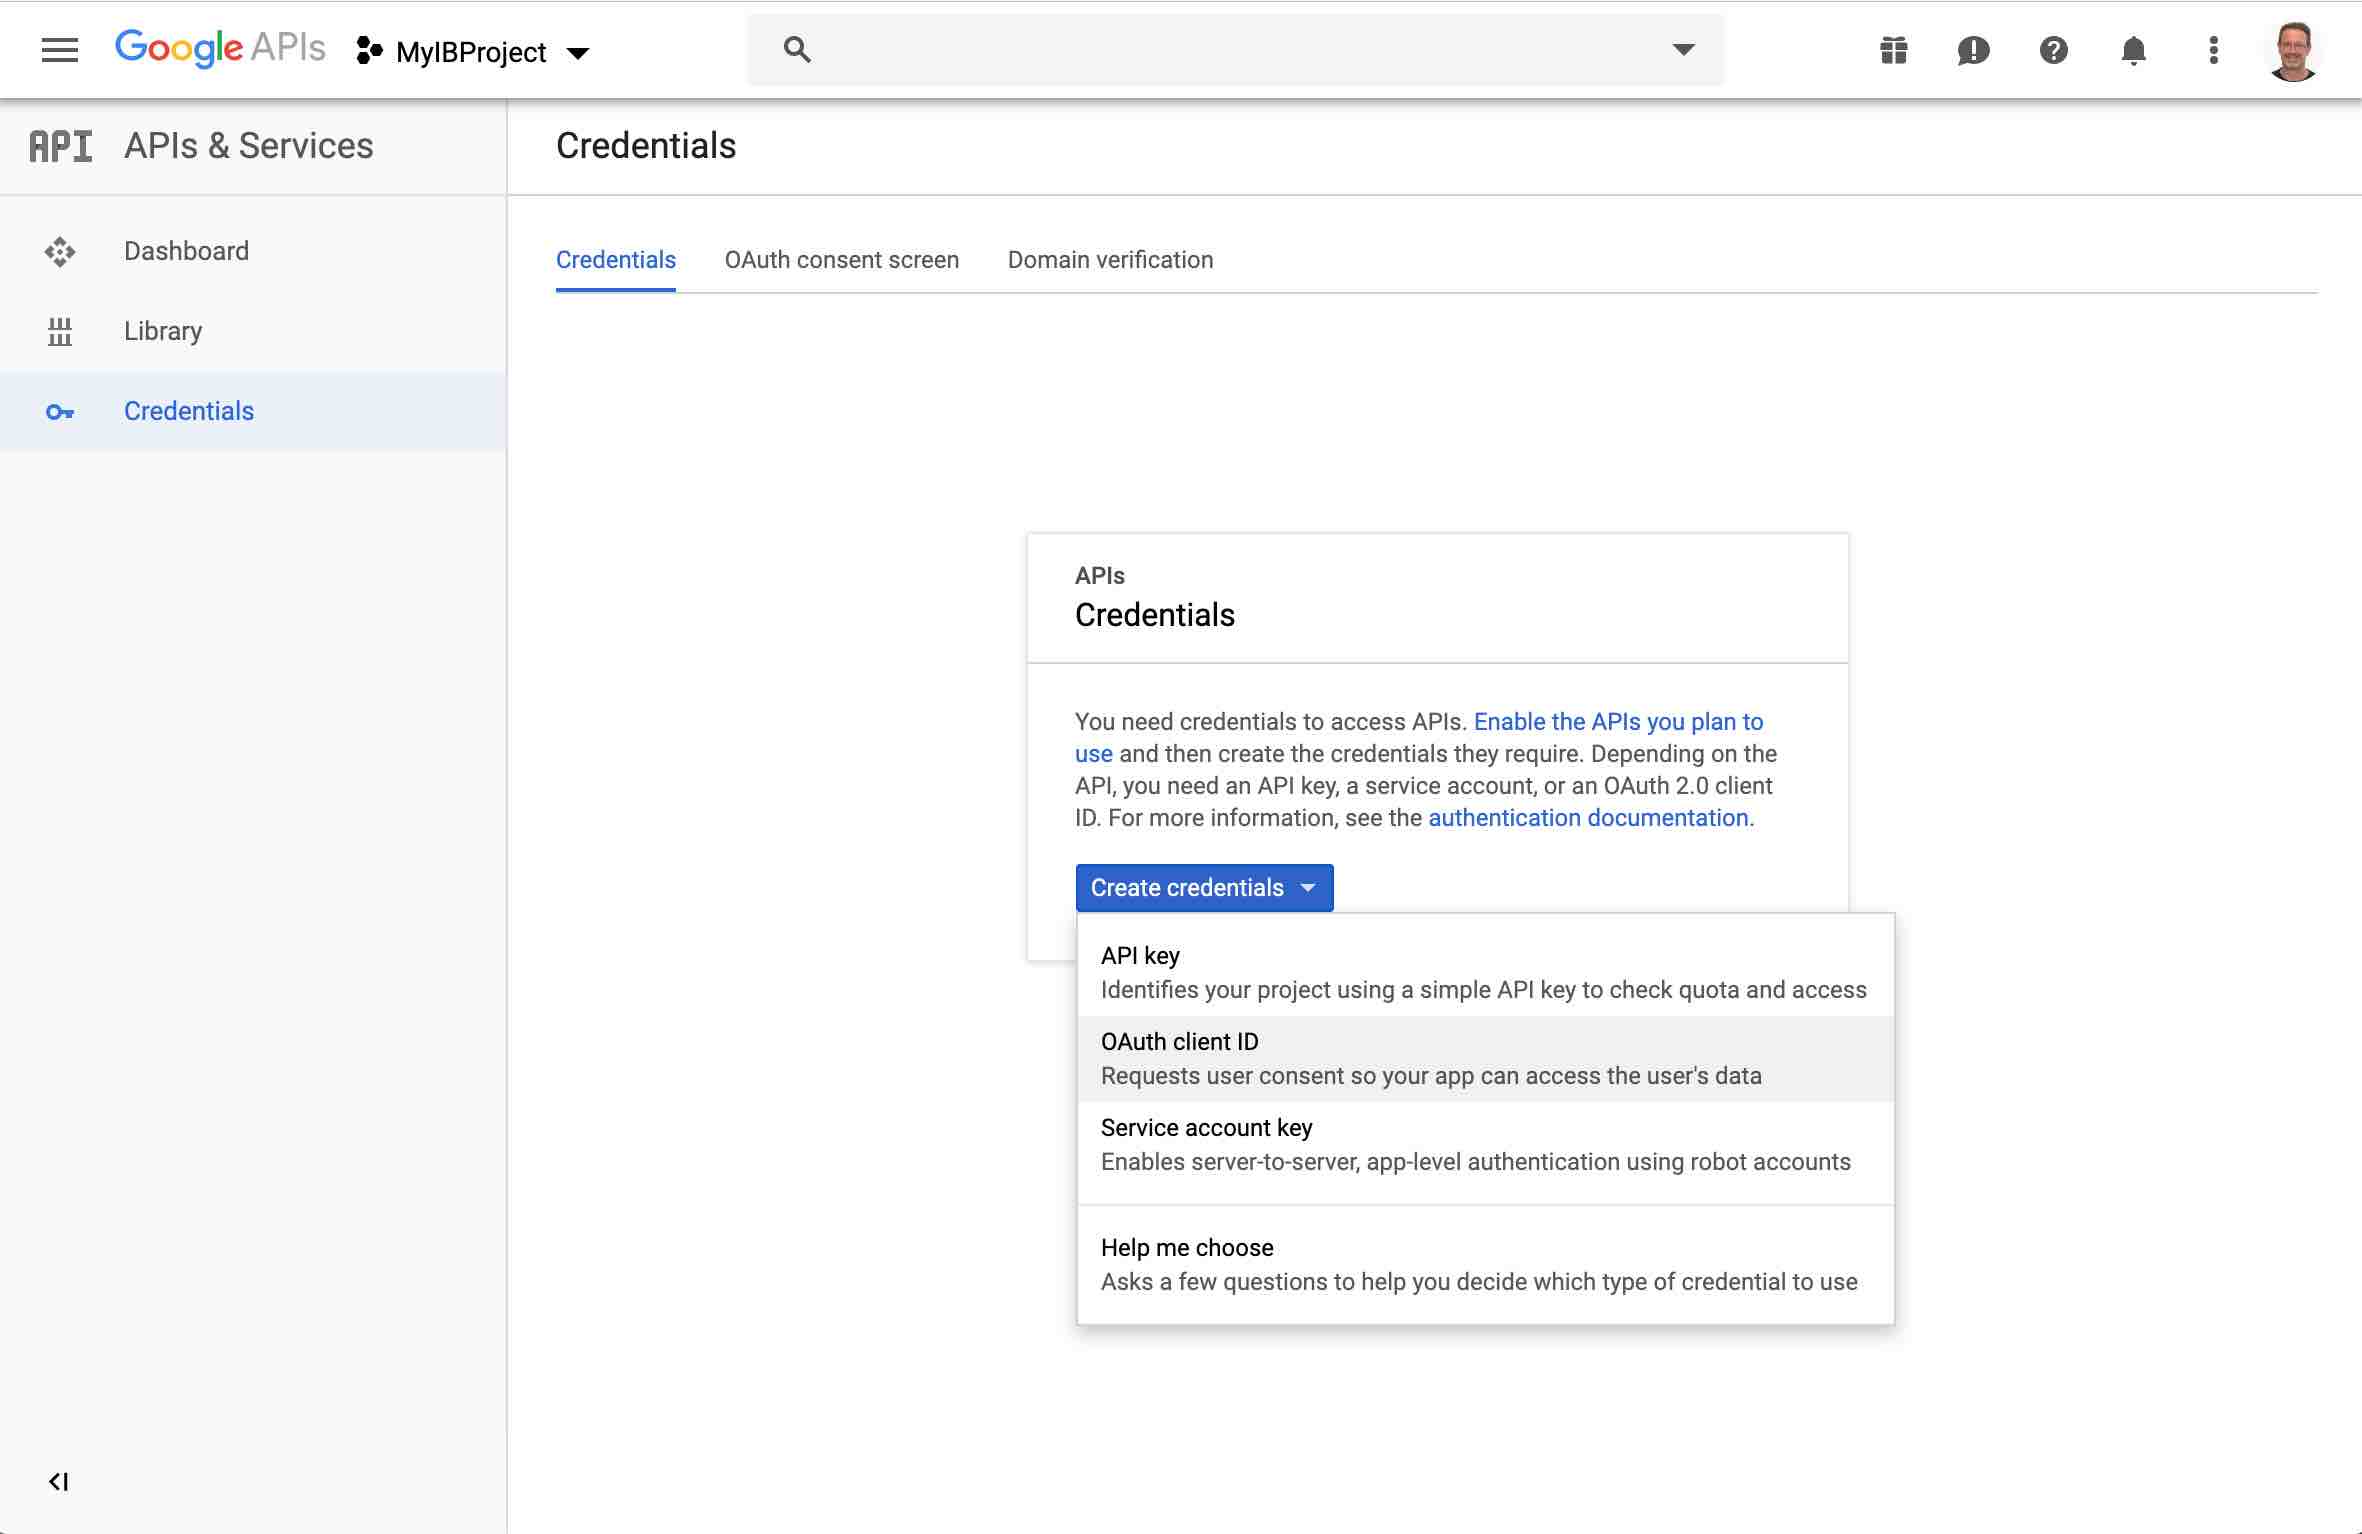Viewport: 2362px width, 1534px height.
Task: Click the Library sidebar icon
Action: 60,331
